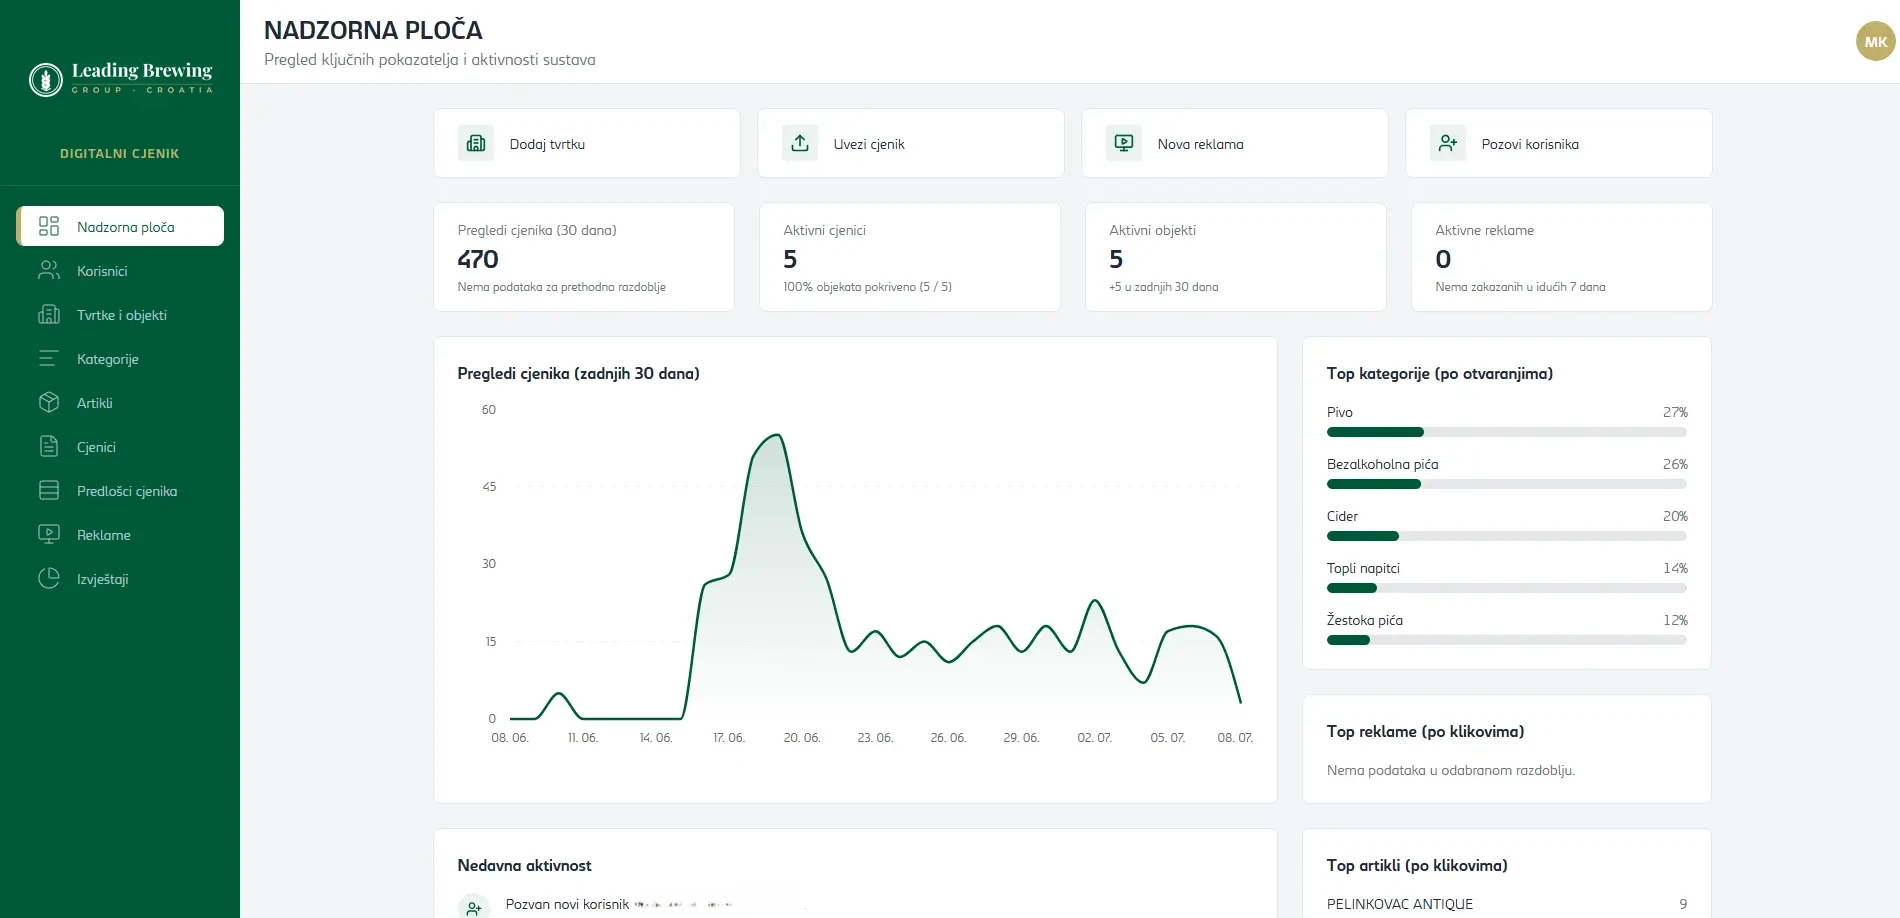Click the Predlošci cjenika sidebar label
Viewport: 1900px width, 918px height.
point(127,491)
